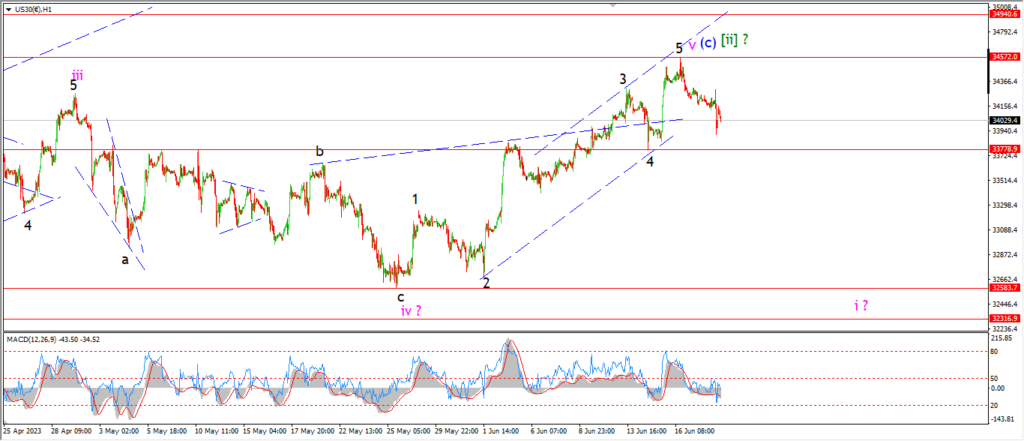This screenshot has width=1024, height=441.
Task: Click the '1 Jun 14:00' date on time axis
Action: tap(502, 431)
